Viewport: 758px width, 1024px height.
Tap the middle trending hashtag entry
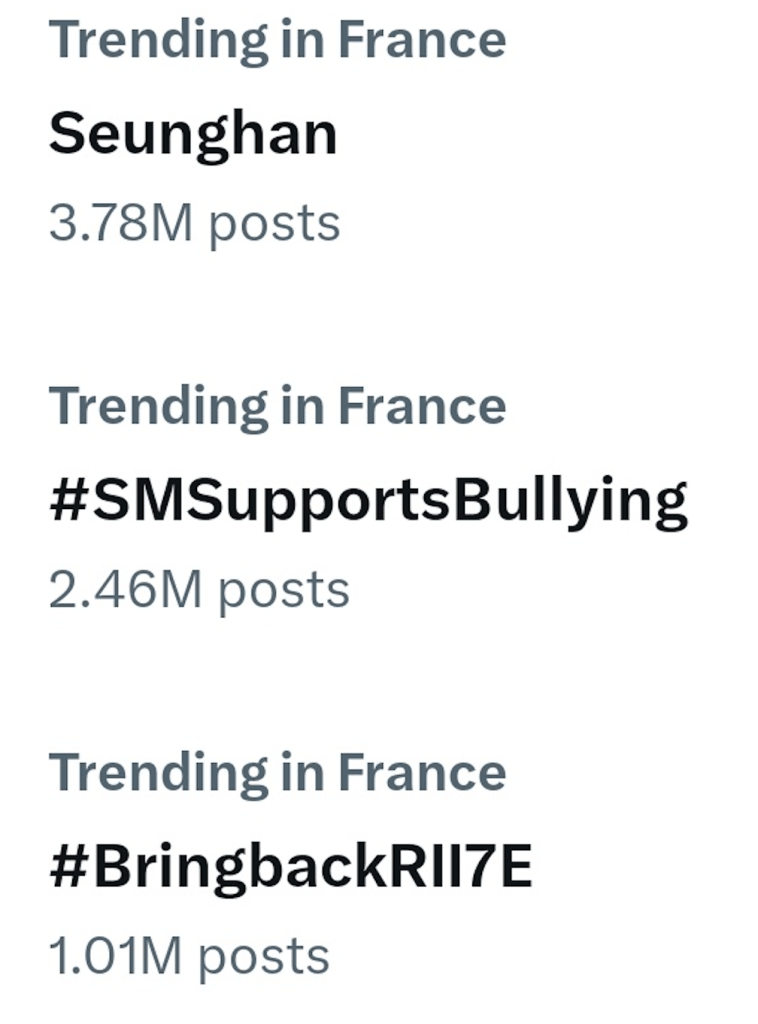coord(368,501)
